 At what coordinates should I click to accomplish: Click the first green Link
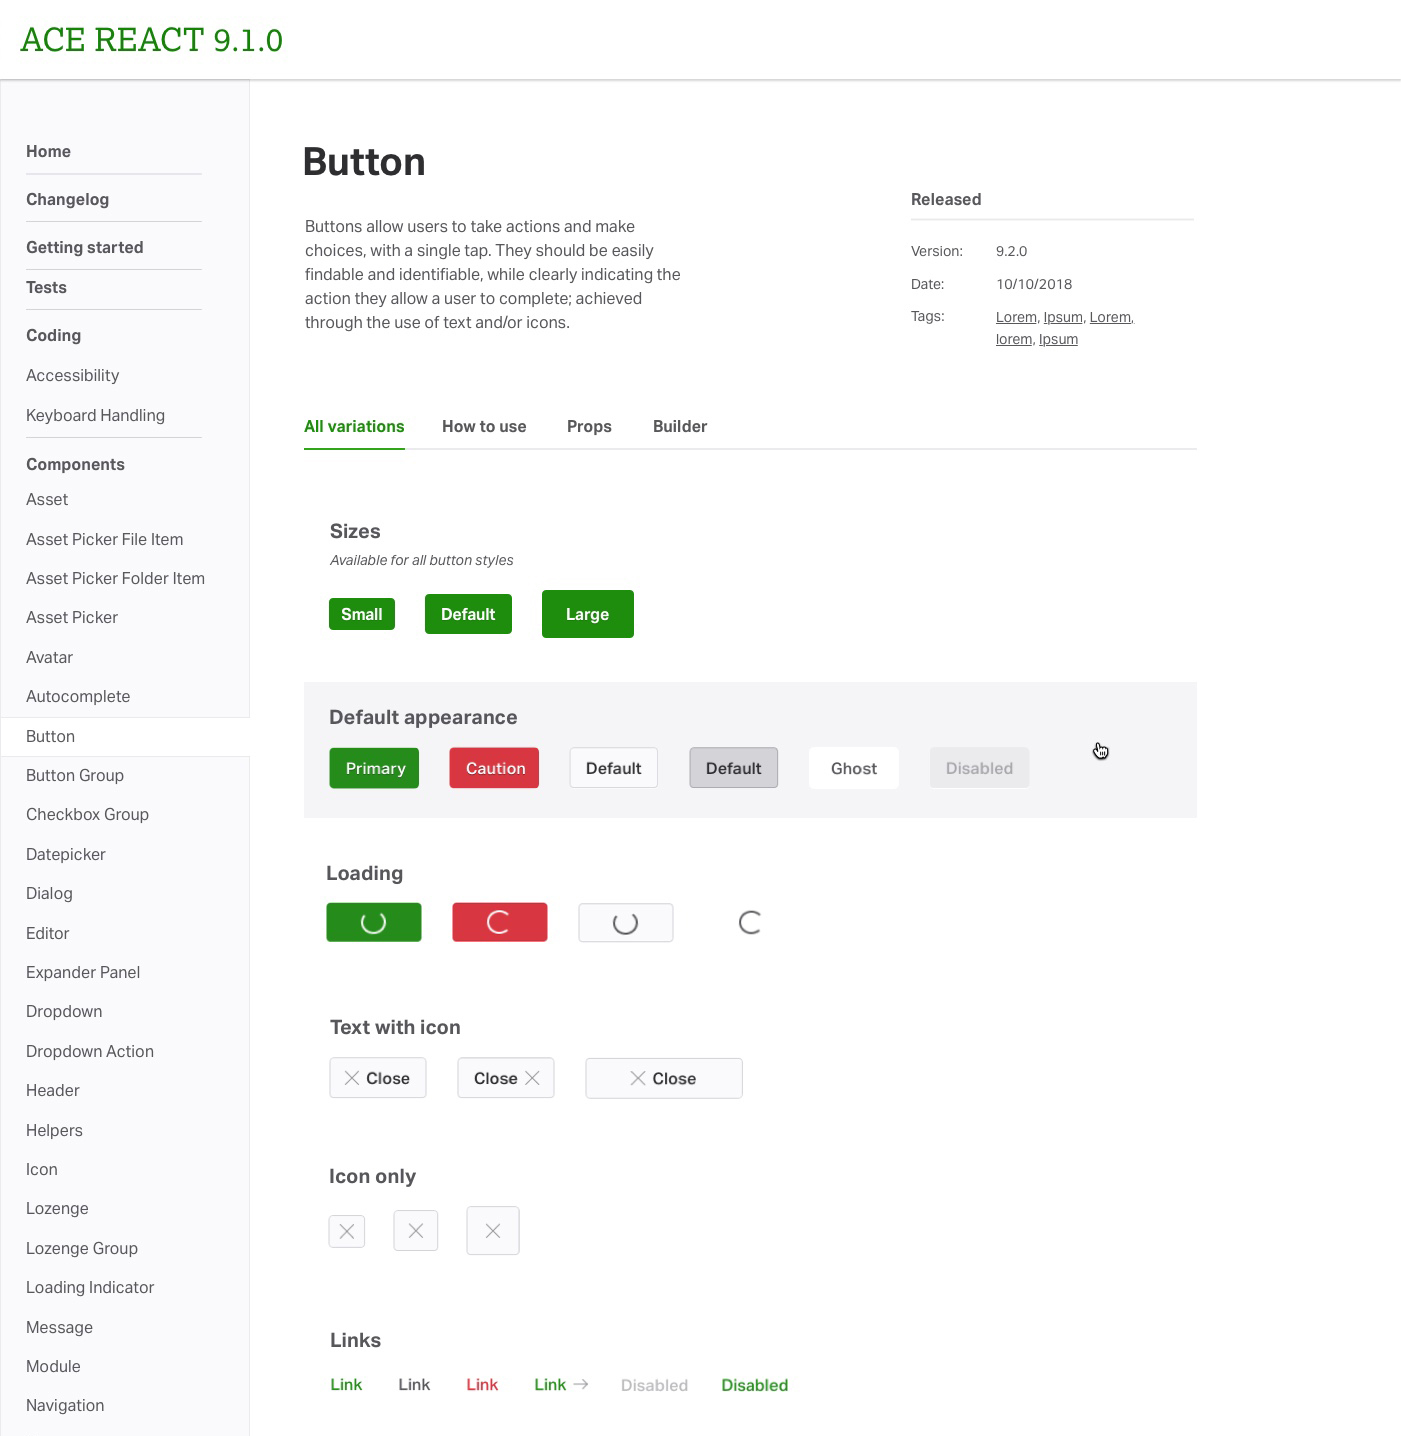(346, 1384)
